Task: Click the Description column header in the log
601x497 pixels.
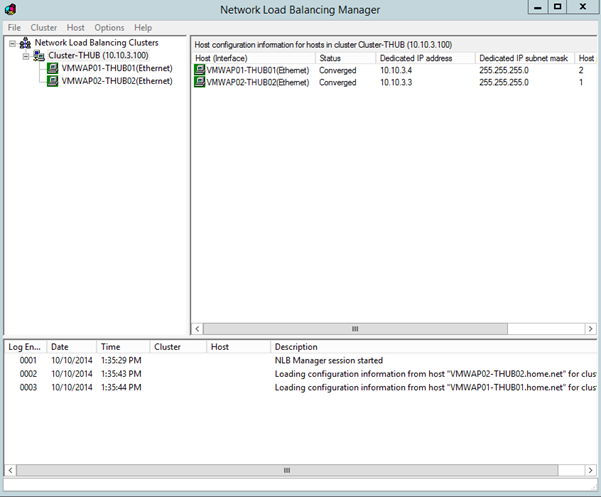Action: click(x=434, y=347)
